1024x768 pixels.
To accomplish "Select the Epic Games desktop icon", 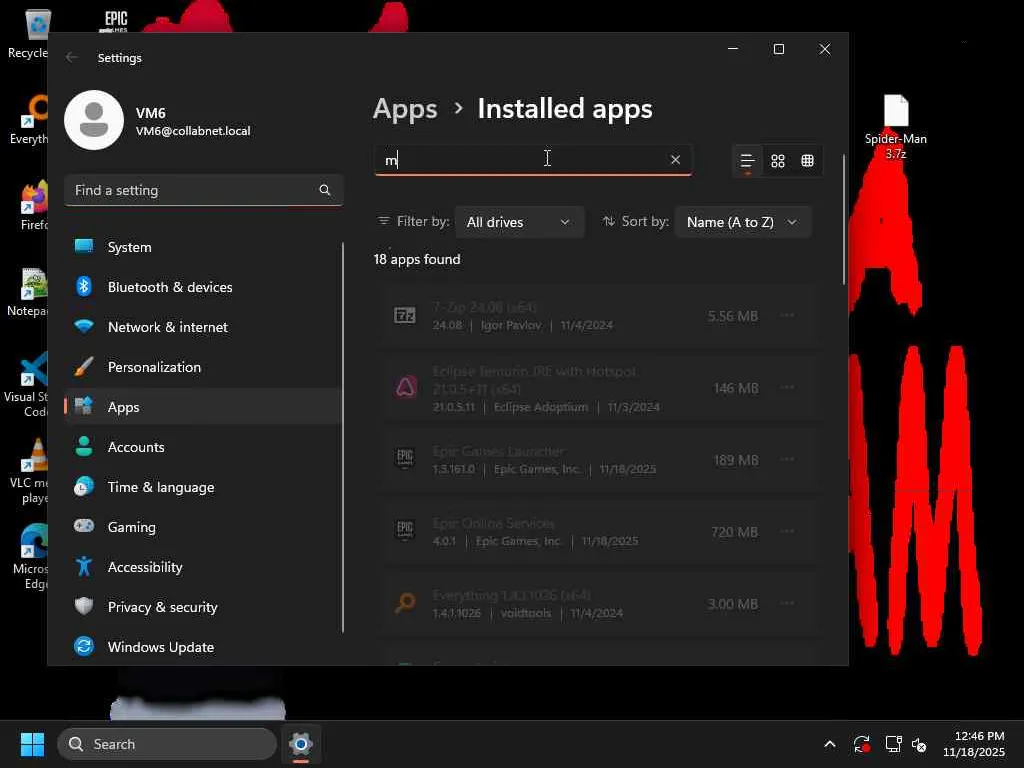I will click(116, 20).
